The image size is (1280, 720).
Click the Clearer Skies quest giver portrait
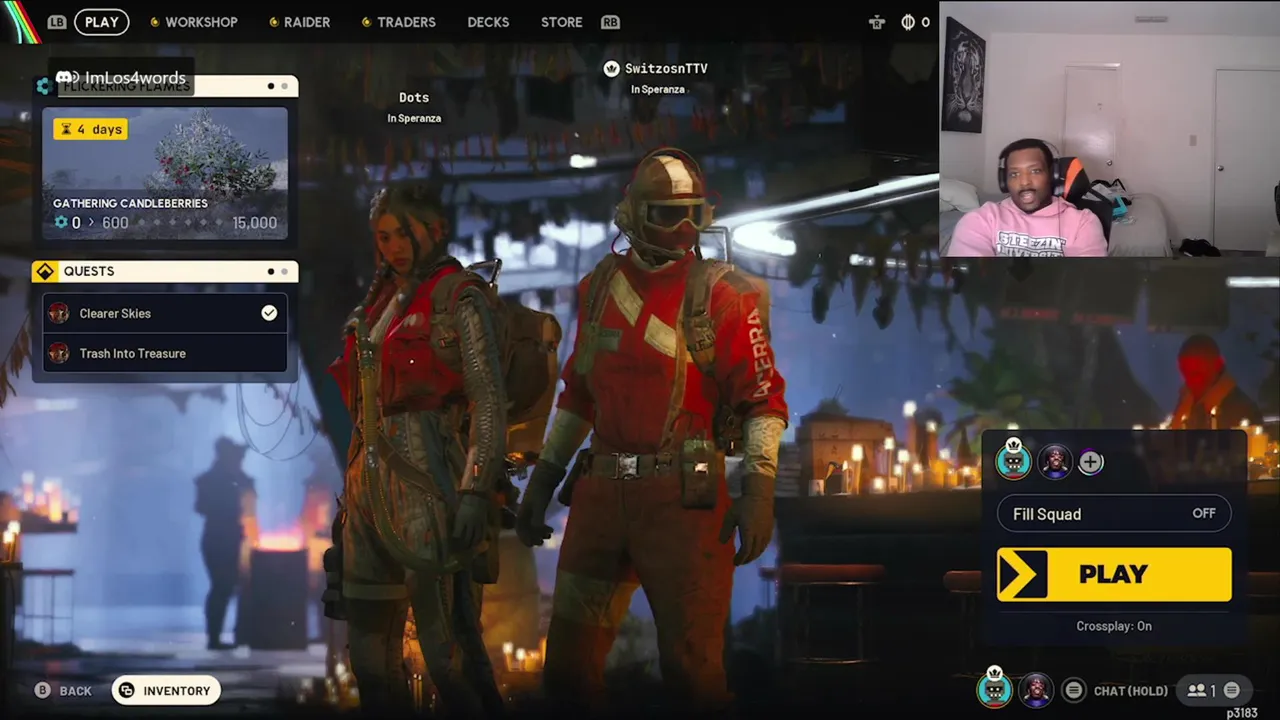(x=59, y=313)
